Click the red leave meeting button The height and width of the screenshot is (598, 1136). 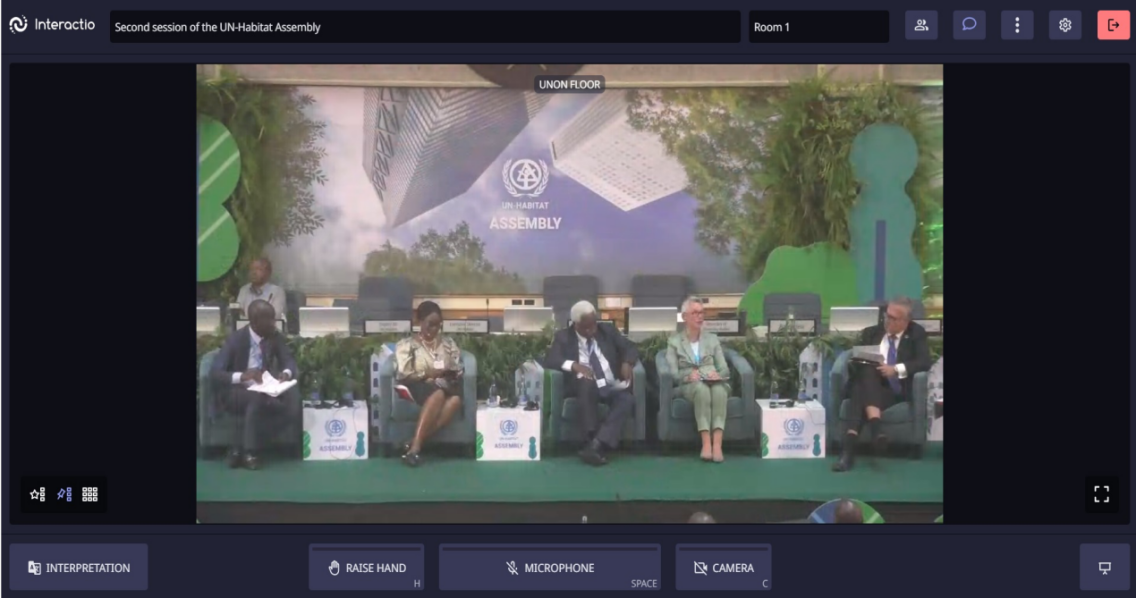pyautogui.click(x=1114, y=25)
